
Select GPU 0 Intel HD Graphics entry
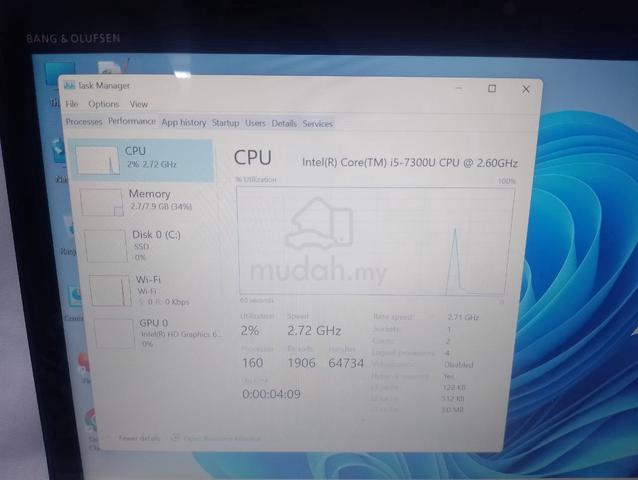click(x=158, y=334)
